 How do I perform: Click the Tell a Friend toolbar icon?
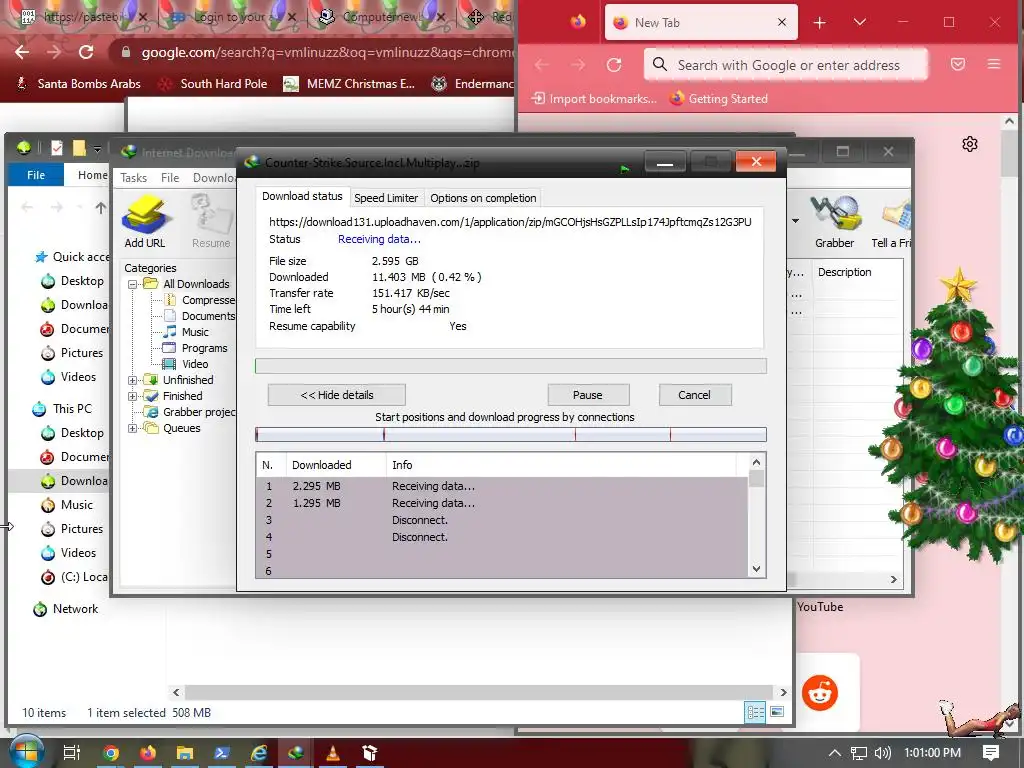[x=891, y=221]
